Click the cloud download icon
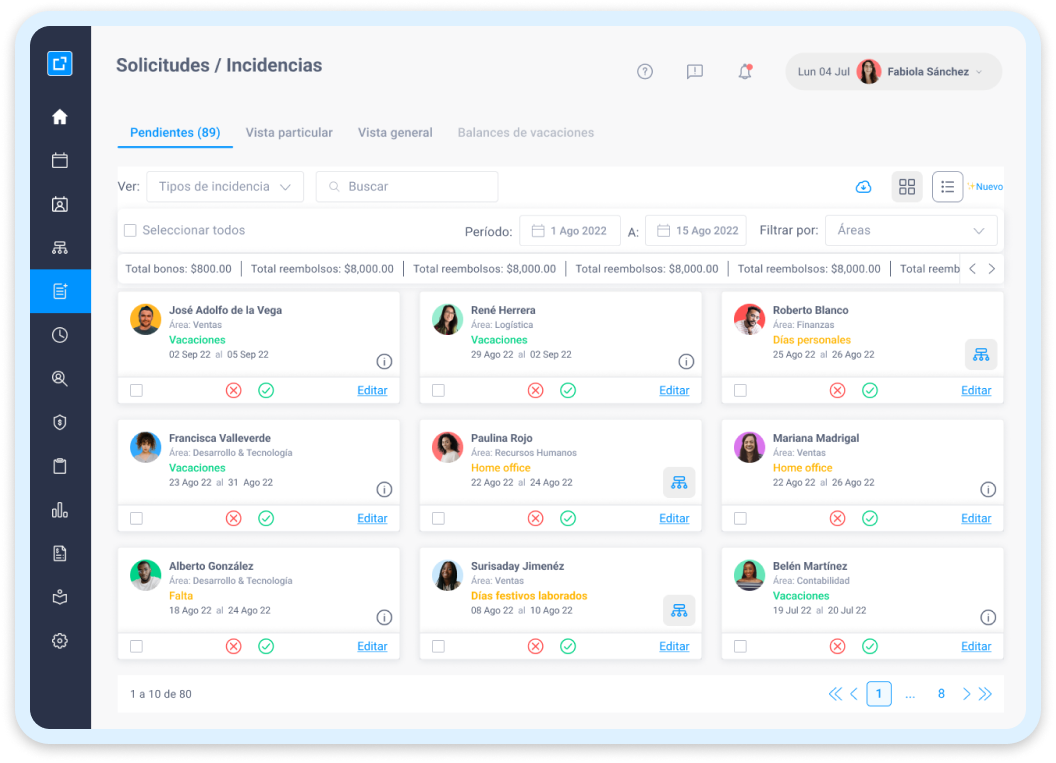Viewport: 1056px width, 763px height. coord(863,187)
